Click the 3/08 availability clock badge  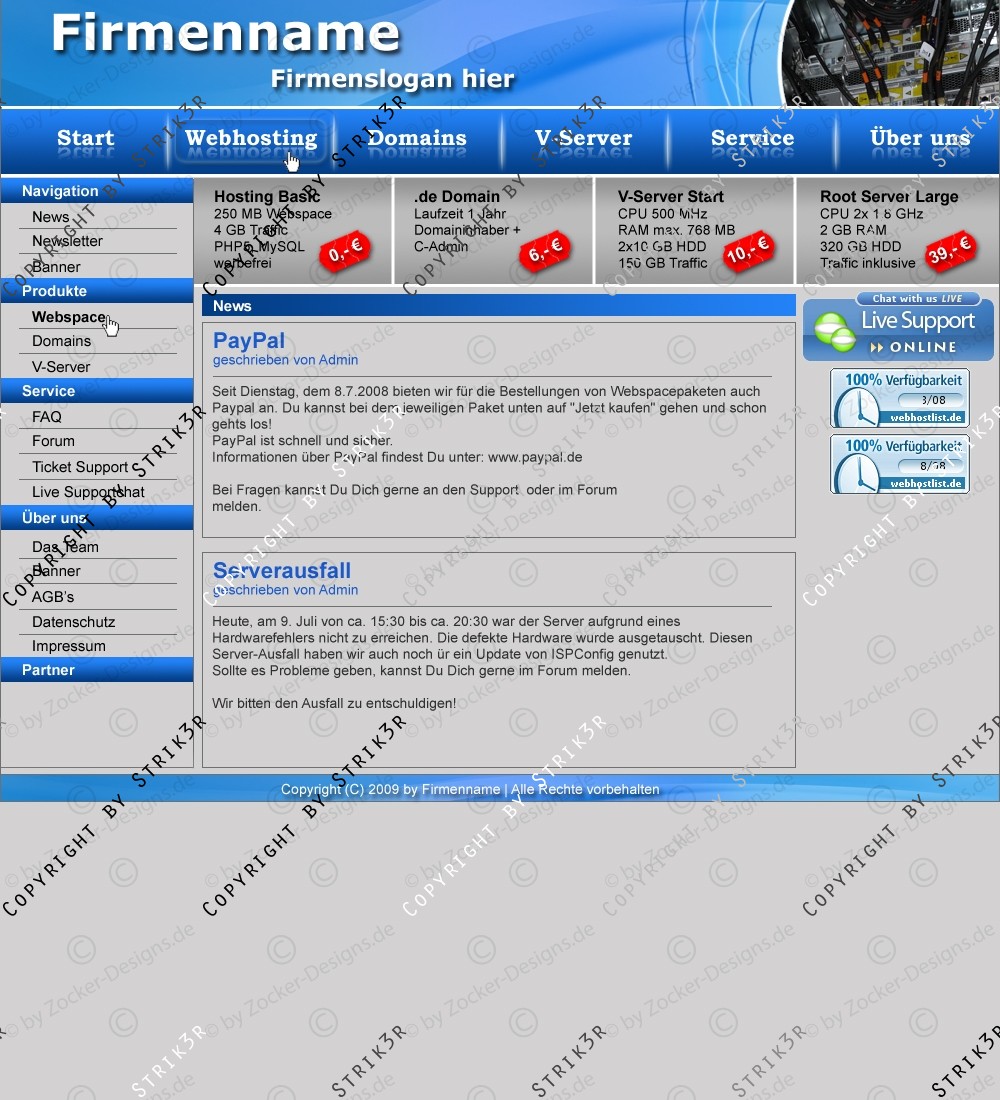point(900,397)
